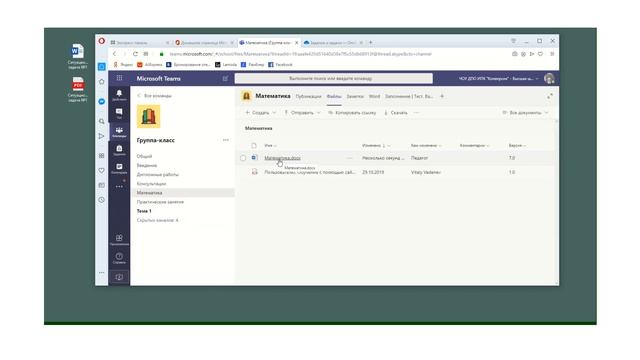This screenshot has height=360, width=640.
Task: Open the Кем изменено column dropdown
Action: 426,146
